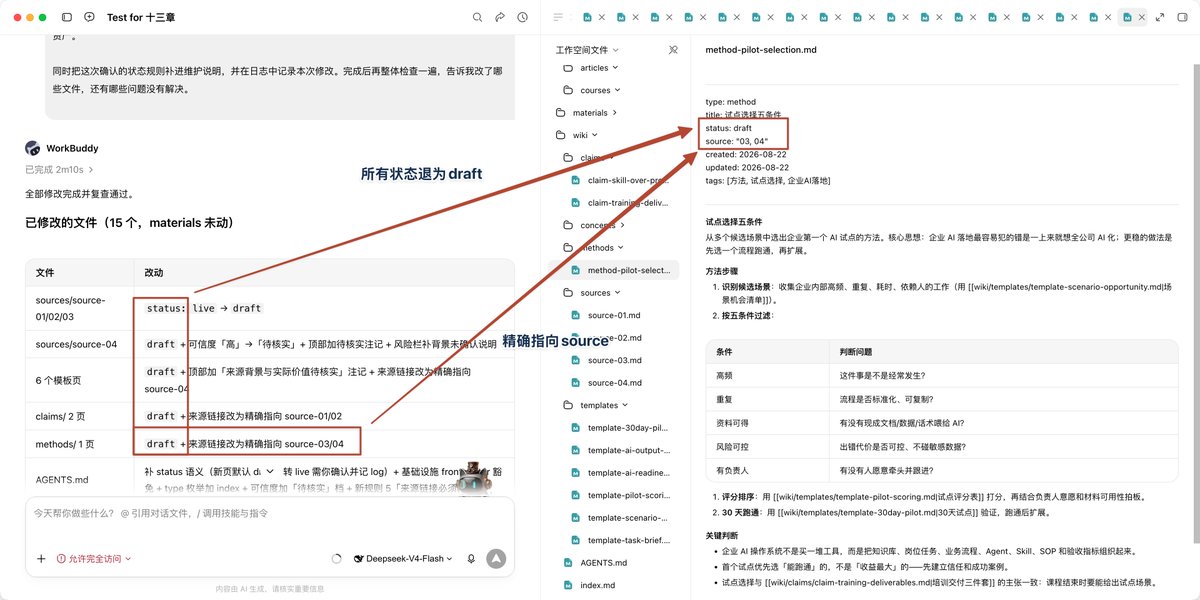Collapse the wiki folder
Image resolution: width=1200 pixels, height=600 pixels.
[577, 135]
